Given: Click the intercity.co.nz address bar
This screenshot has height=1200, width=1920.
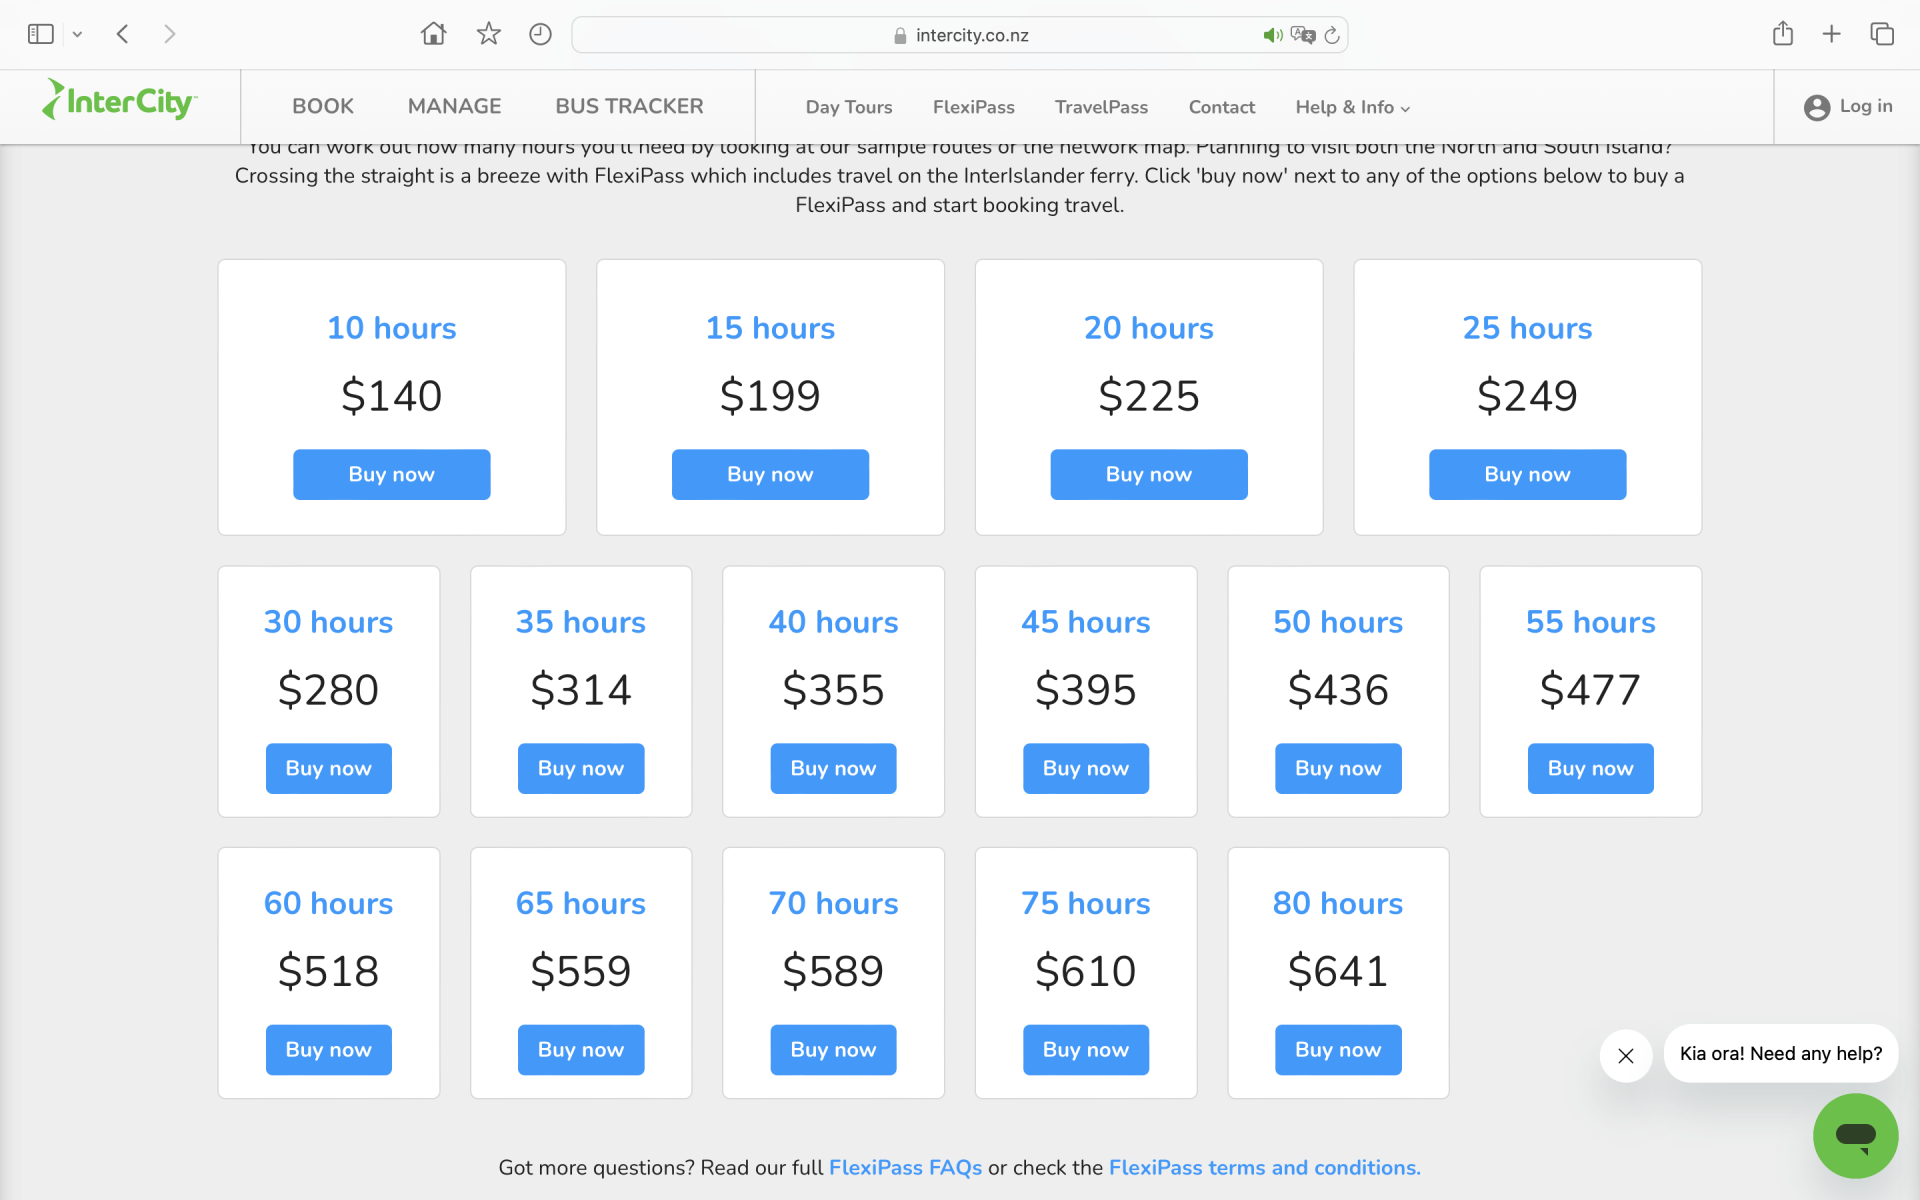Looking at the screenshot, I should coord(960,35).
